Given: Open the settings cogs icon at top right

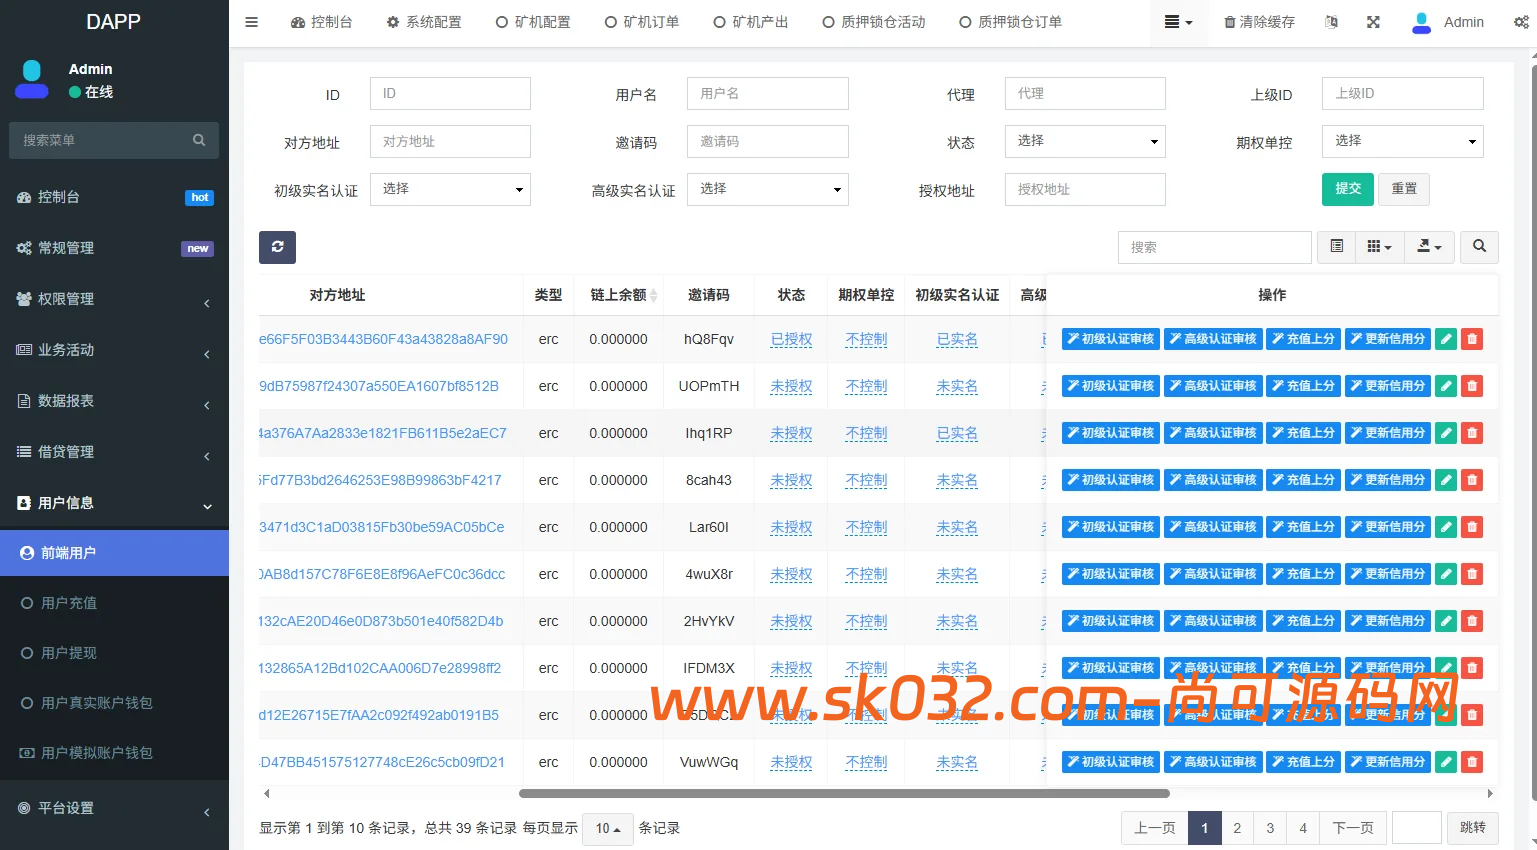Looking at the screenshot, I should tap(1521, 22).
